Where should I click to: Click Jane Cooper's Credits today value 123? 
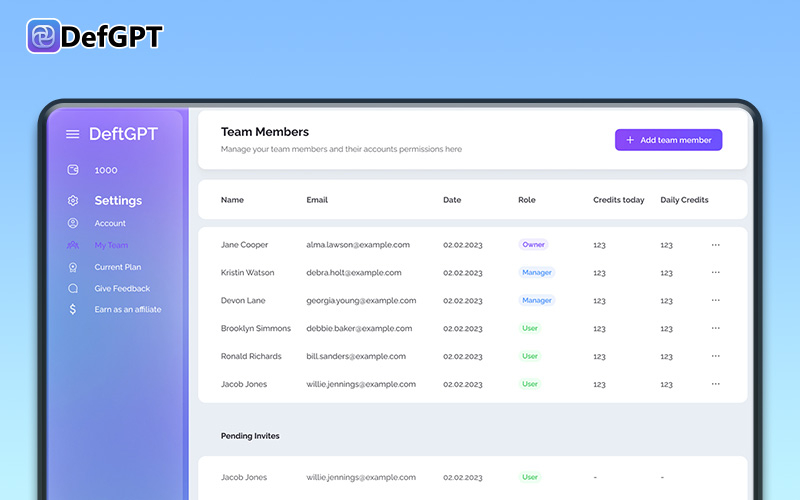point(599,245)
